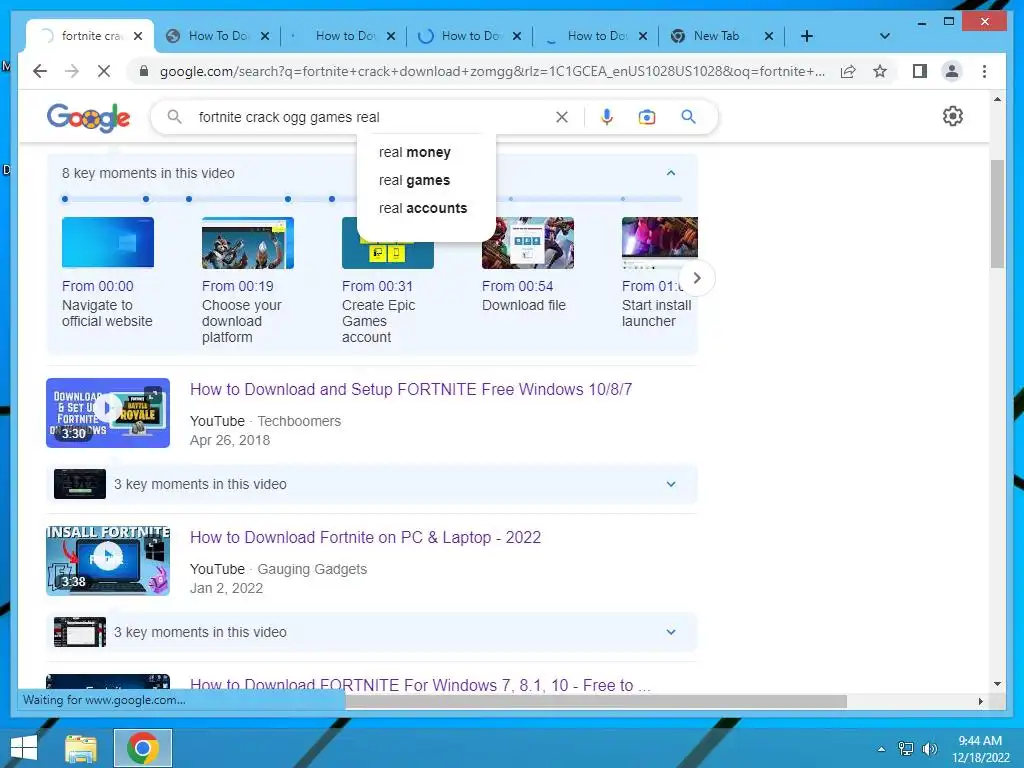Show next key moments with right arrow
The height and width of the screenshot is (768, 1024).
697,278
